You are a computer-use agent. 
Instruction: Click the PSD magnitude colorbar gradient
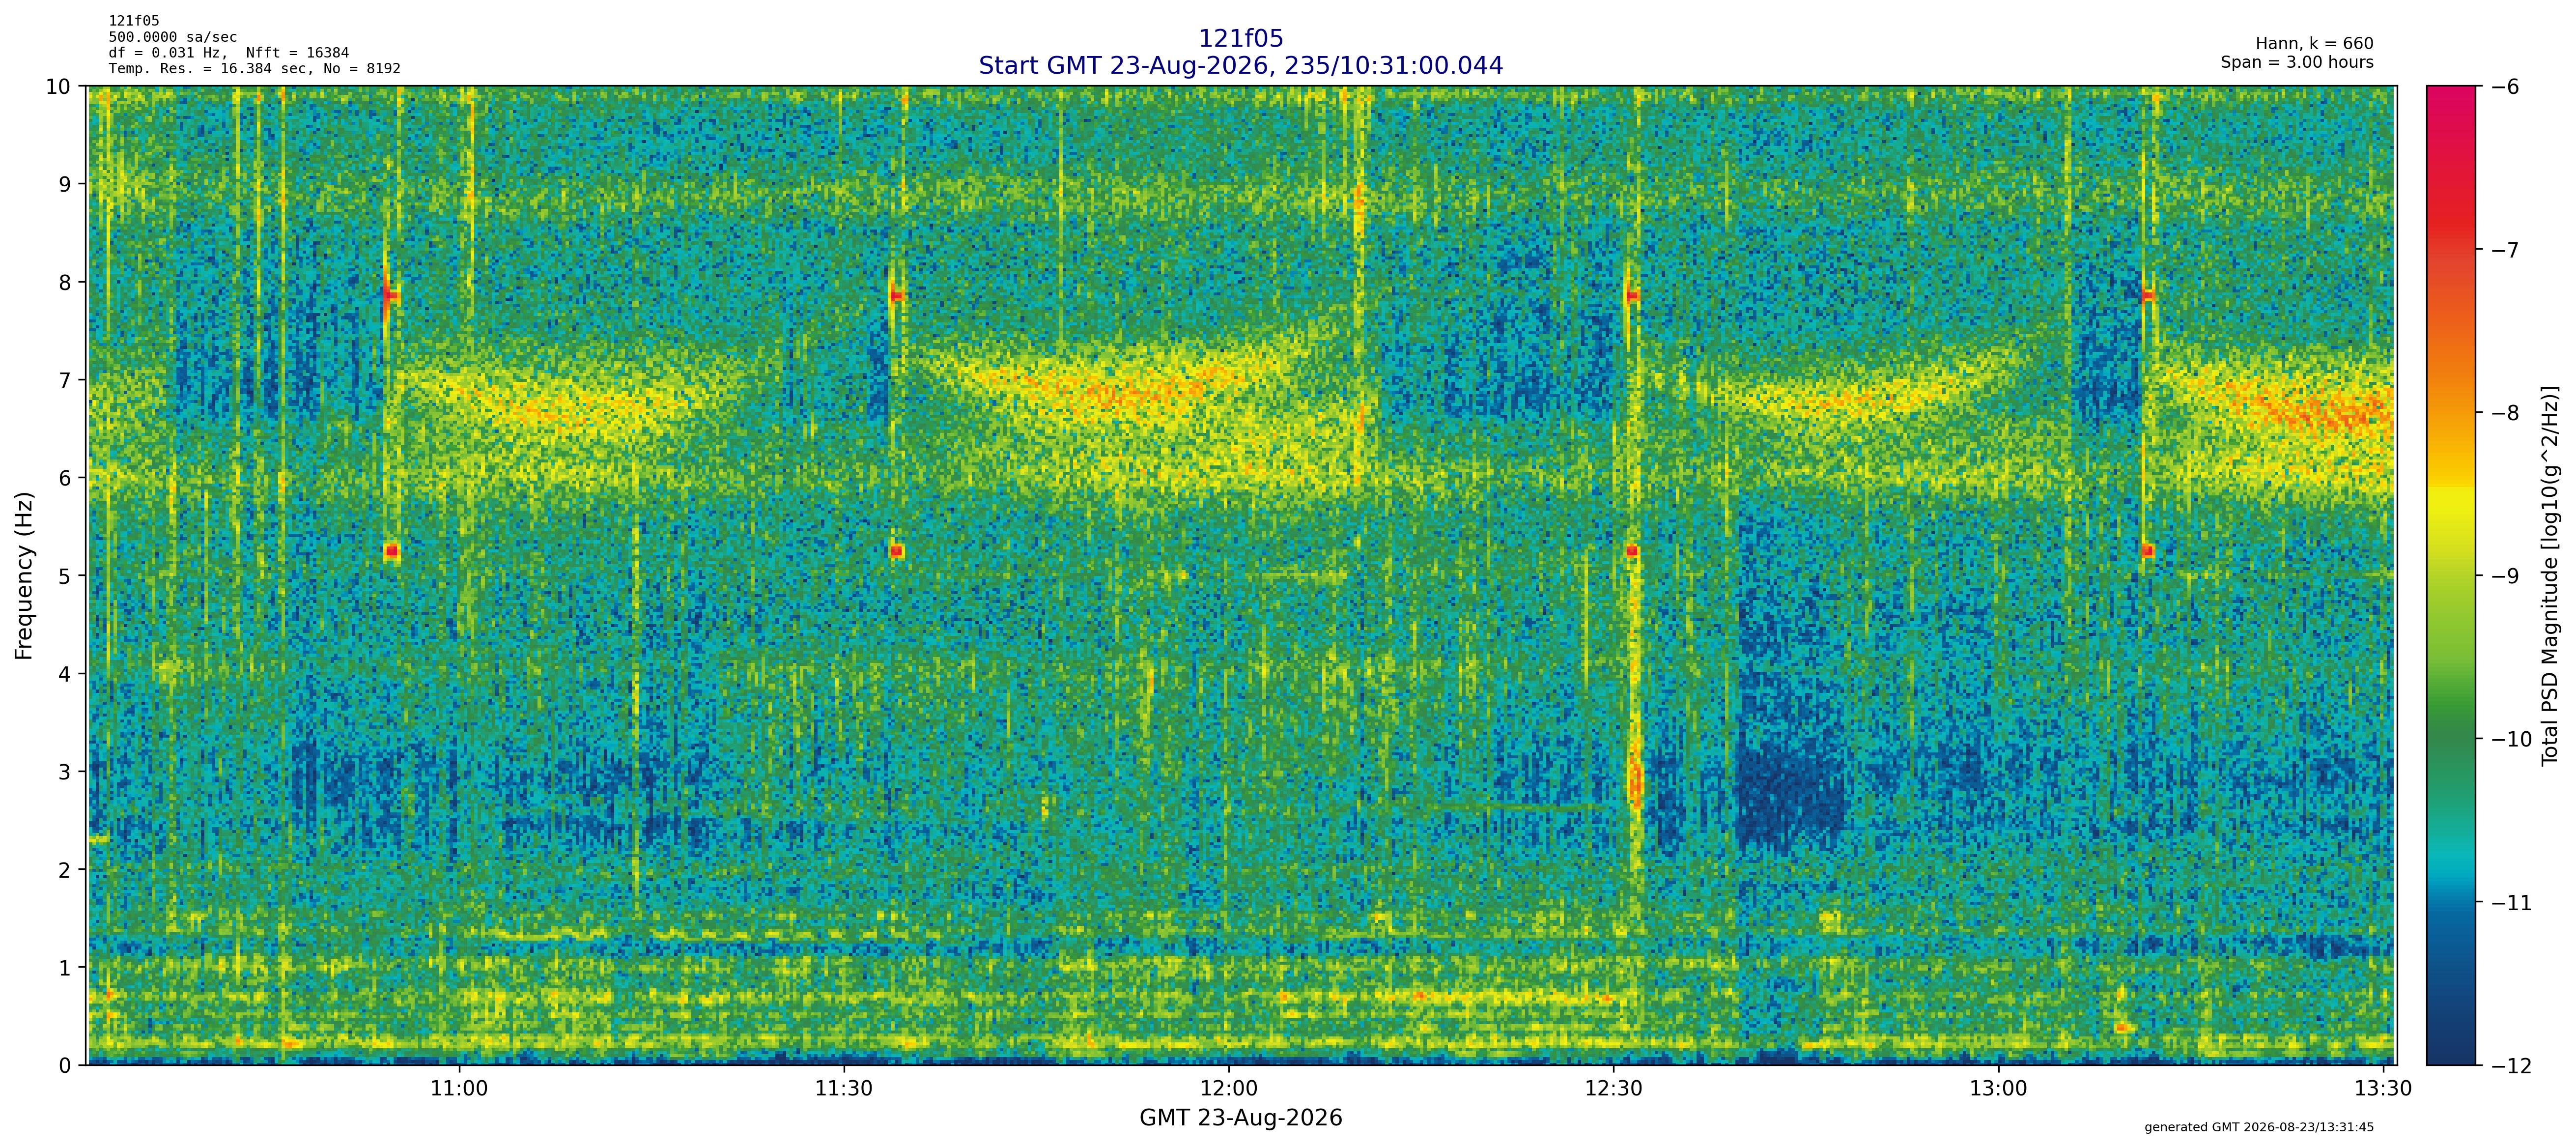tap(2451, 575)
